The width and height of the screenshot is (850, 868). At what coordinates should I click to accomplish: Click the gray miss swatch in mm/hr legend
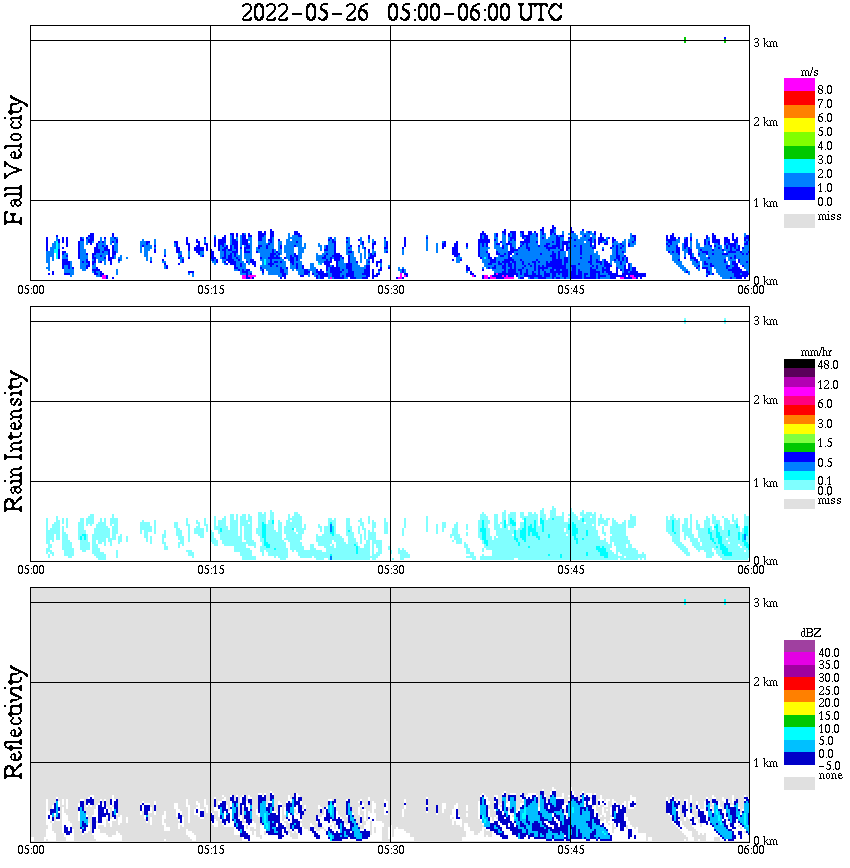pyautogui.click(x=799, y=504)
